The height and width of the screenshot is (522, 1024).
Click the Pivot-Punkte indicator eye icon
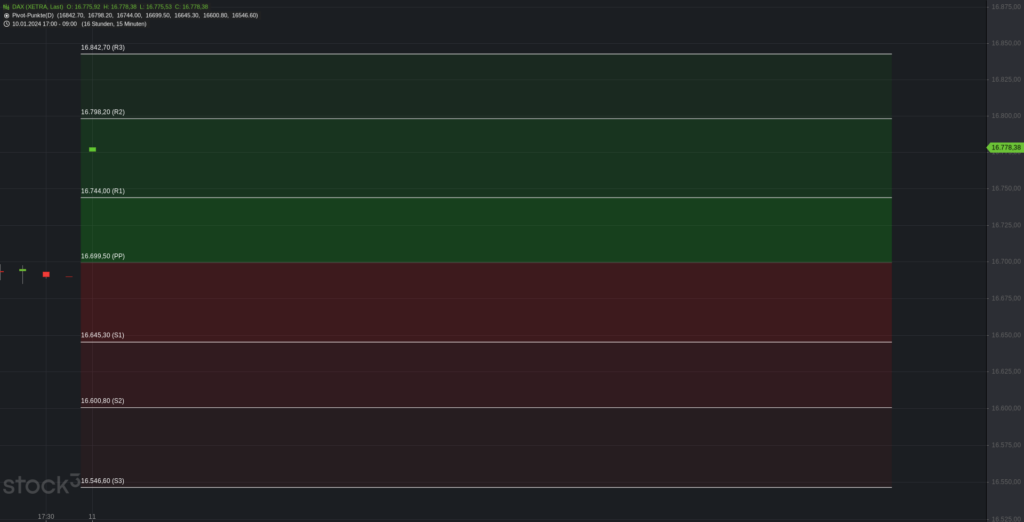click(7, 15)
